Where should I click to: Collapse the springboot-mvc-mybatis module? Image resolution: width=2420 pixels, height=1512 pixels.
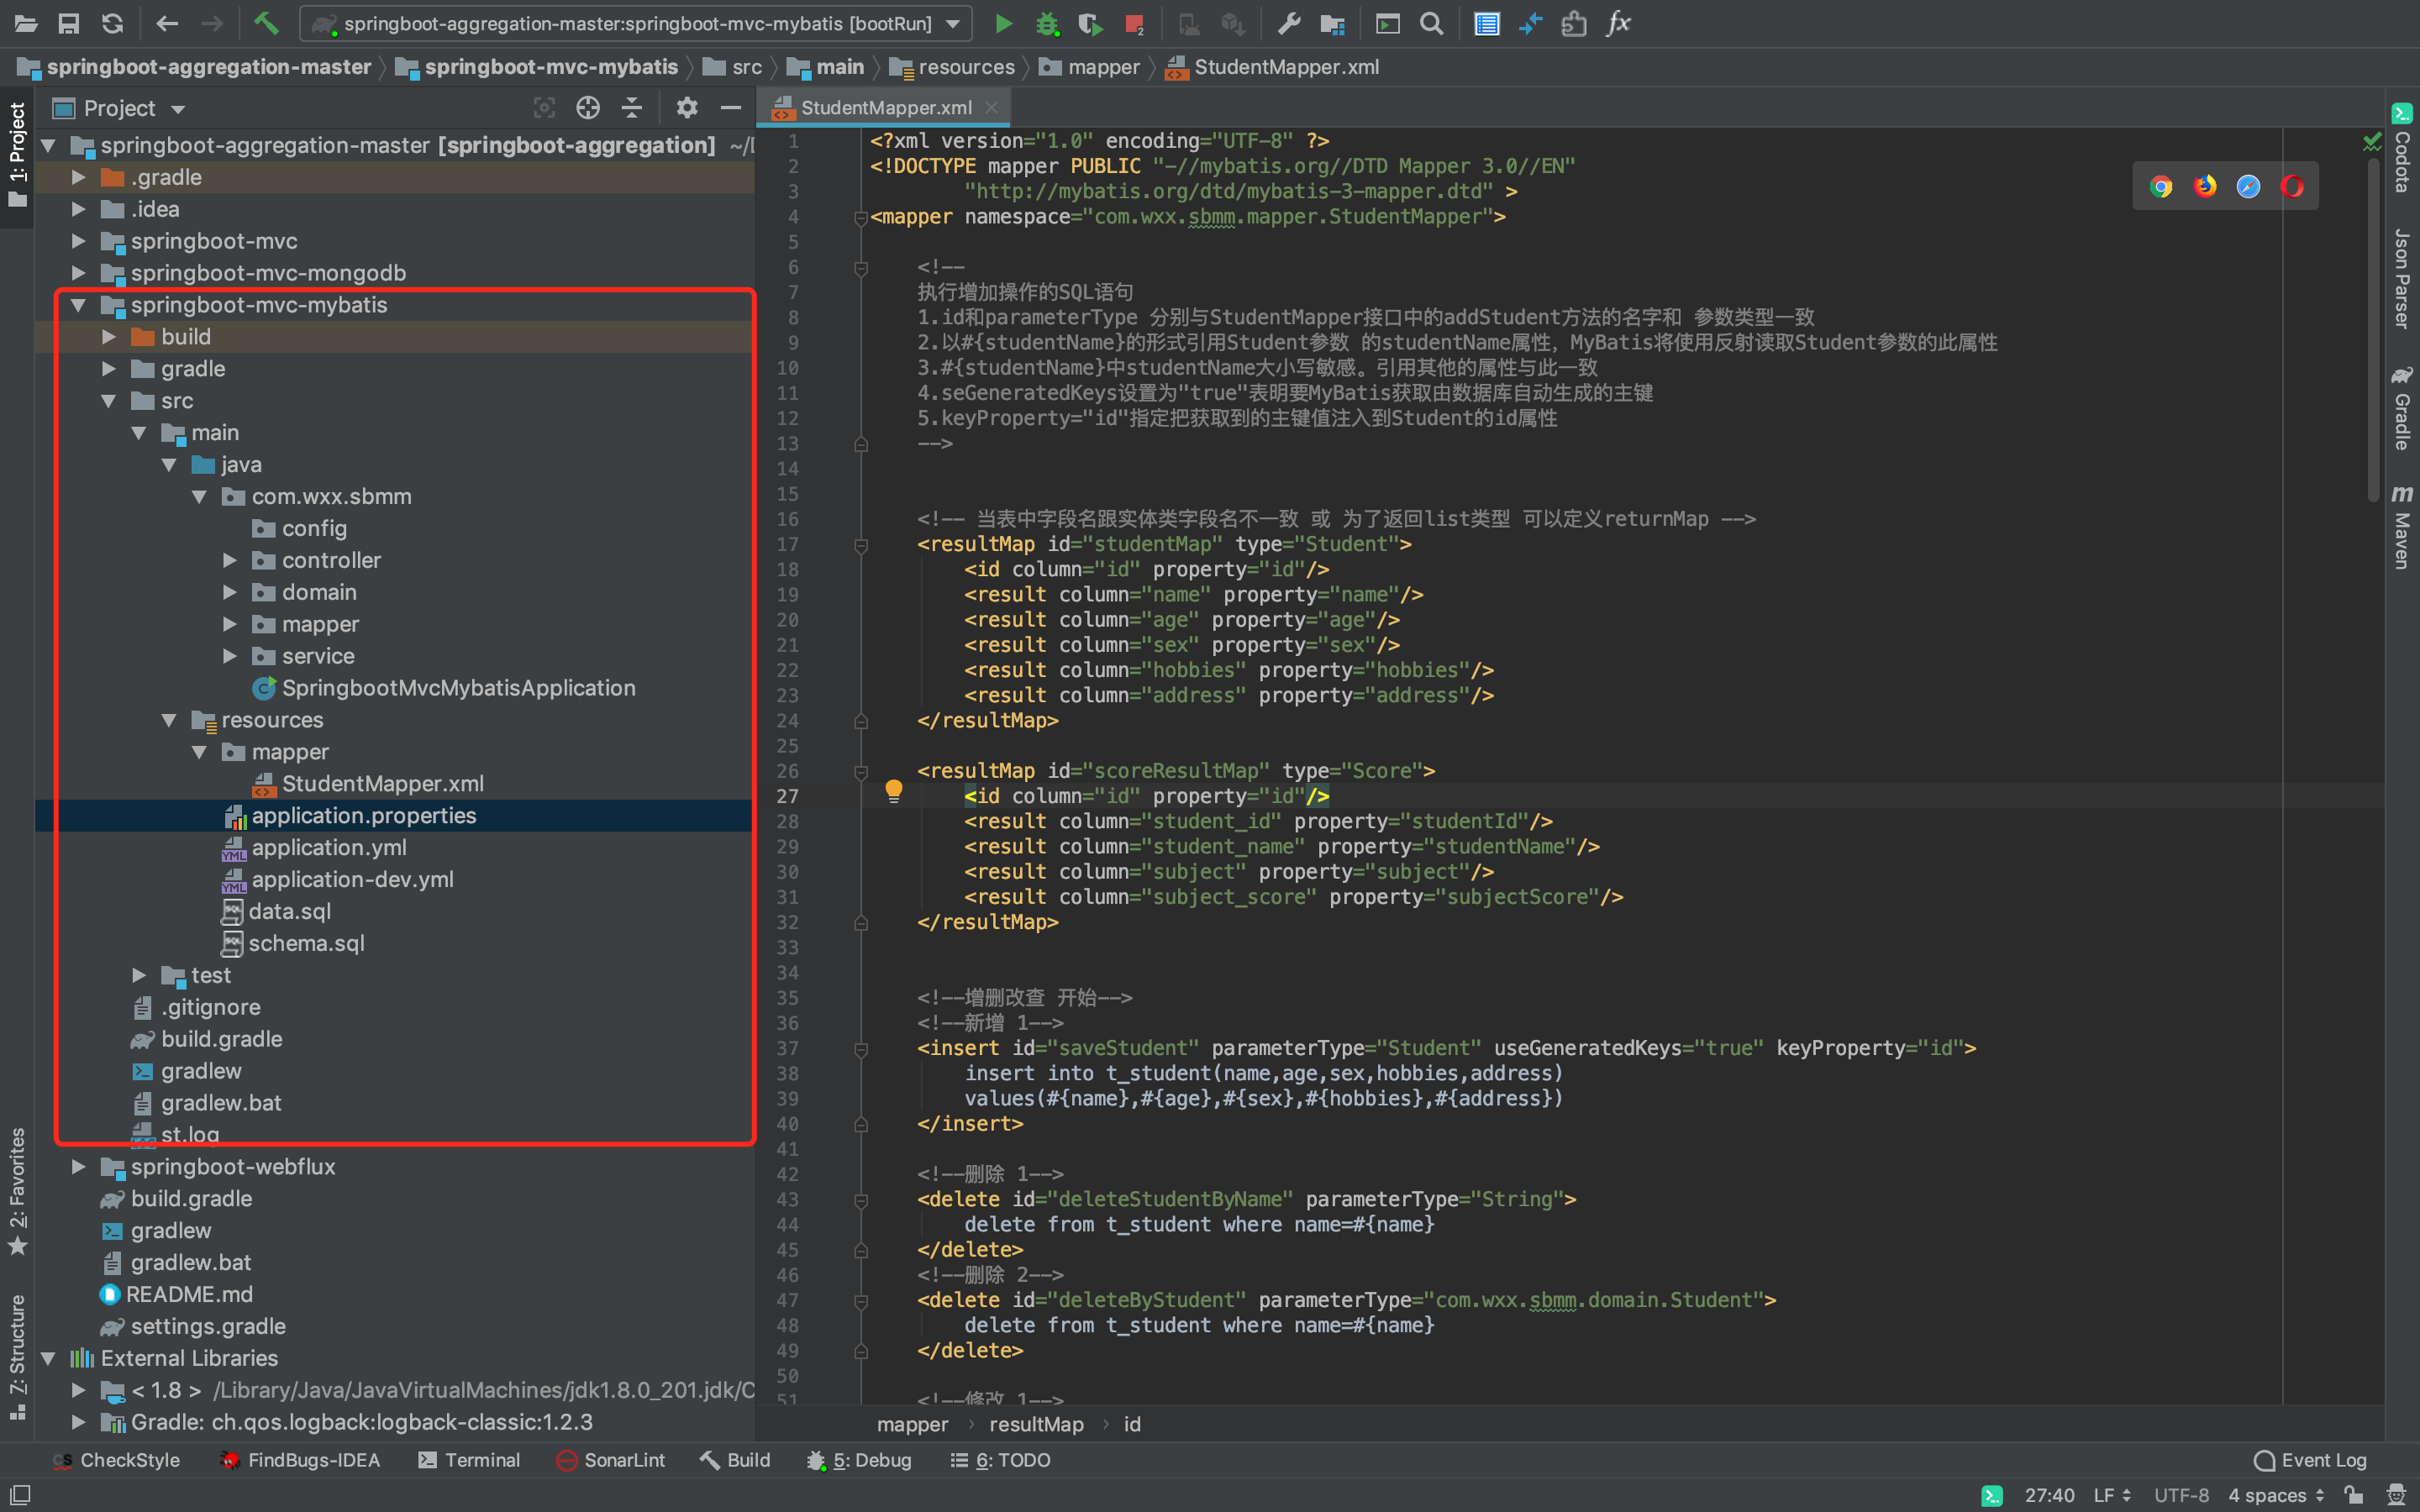[x=78, y=305]
